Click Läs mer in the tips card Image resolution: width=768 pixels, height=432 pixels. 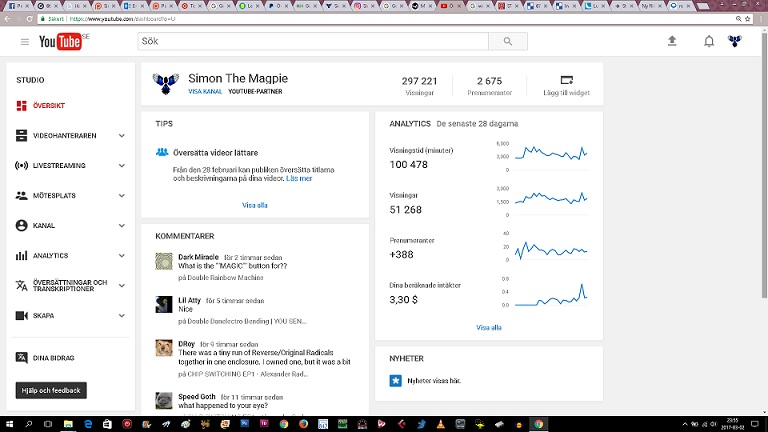tap(299, 178)
